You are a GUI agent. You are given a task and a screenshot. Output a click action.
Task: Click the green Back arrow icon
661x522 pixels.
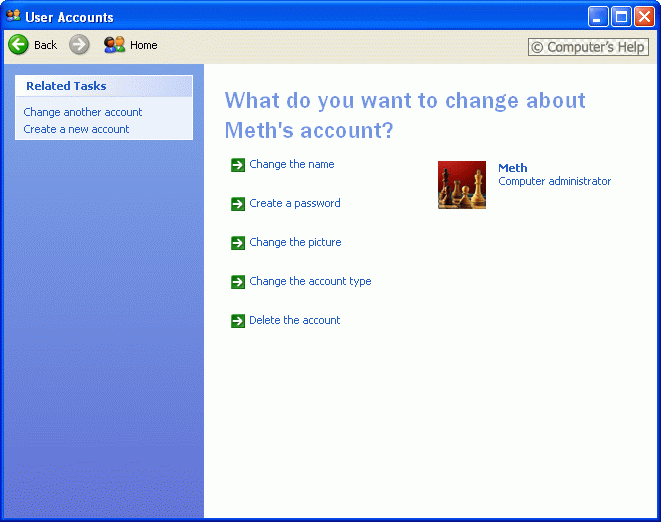(18, 45)
